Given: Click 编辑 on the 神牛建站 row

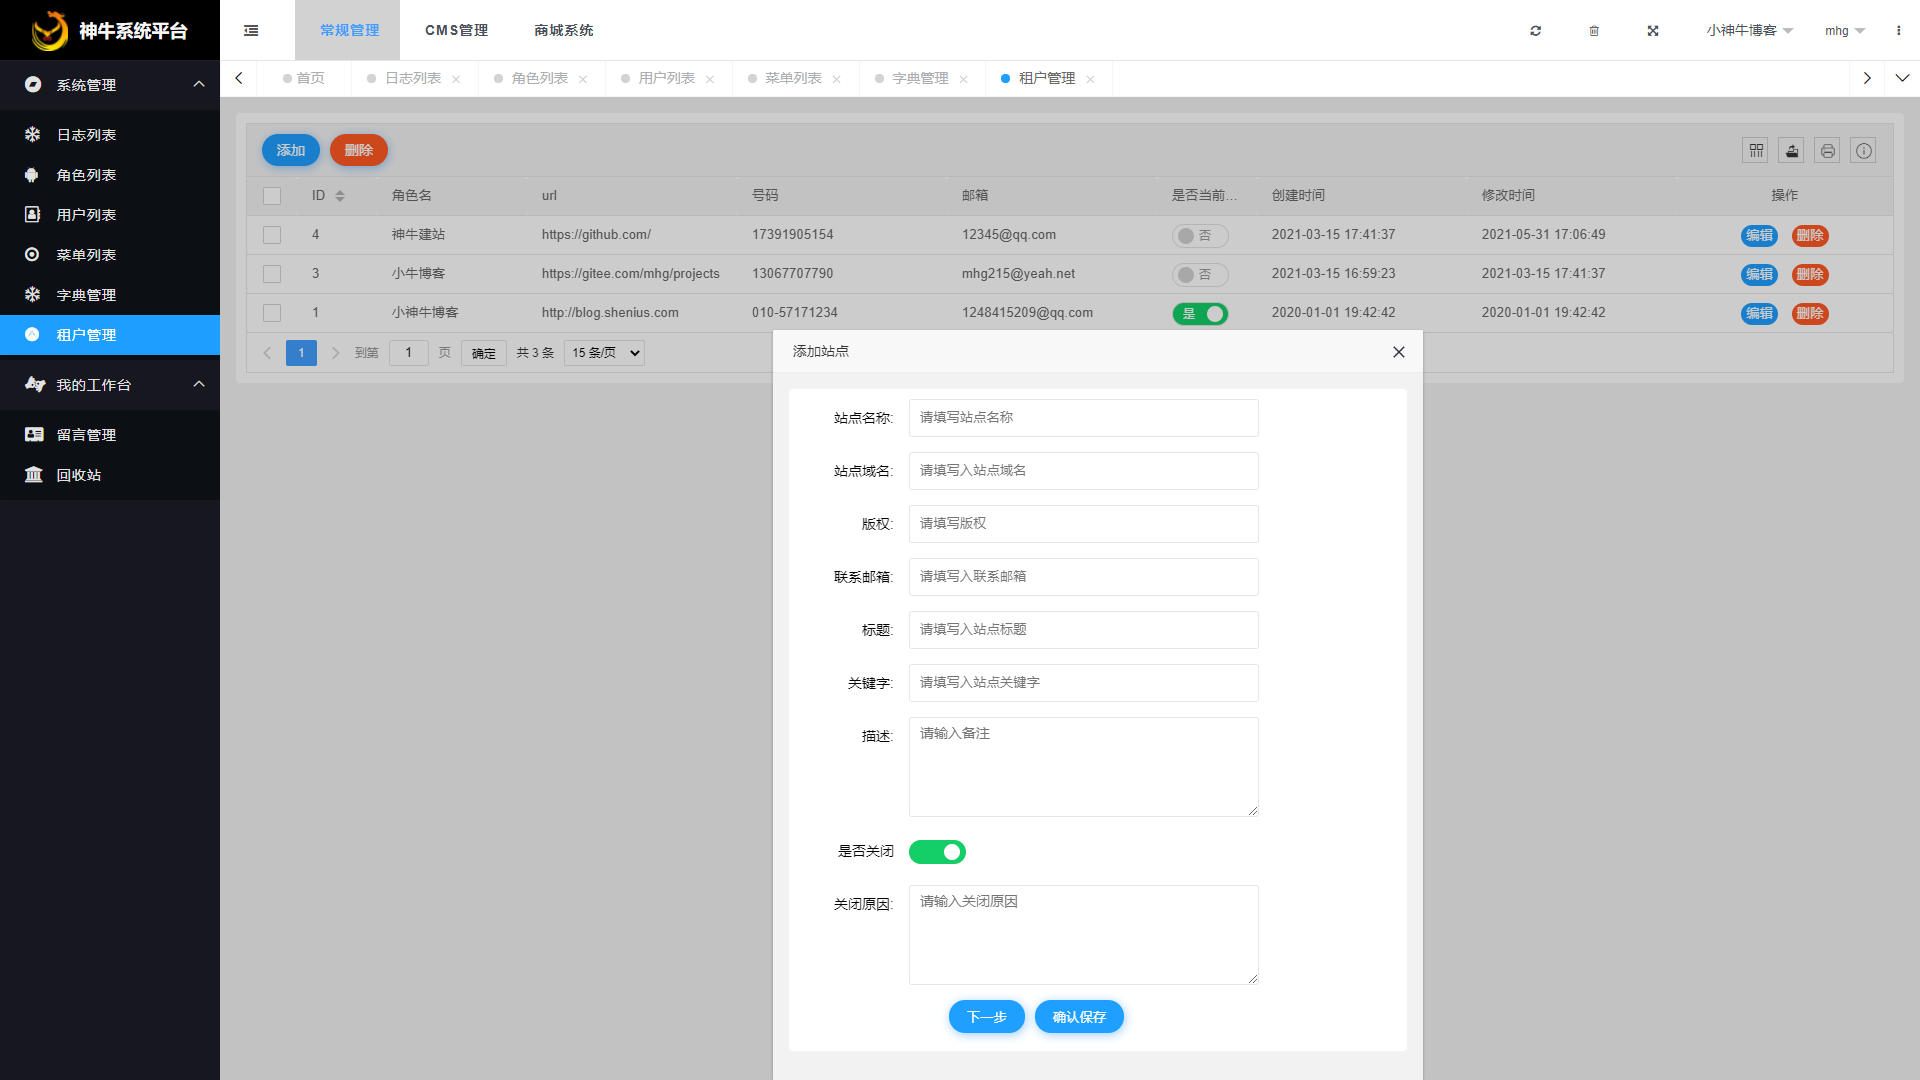Looking at the screenshot, I should pyautogui.click(x=1758, y=236).
